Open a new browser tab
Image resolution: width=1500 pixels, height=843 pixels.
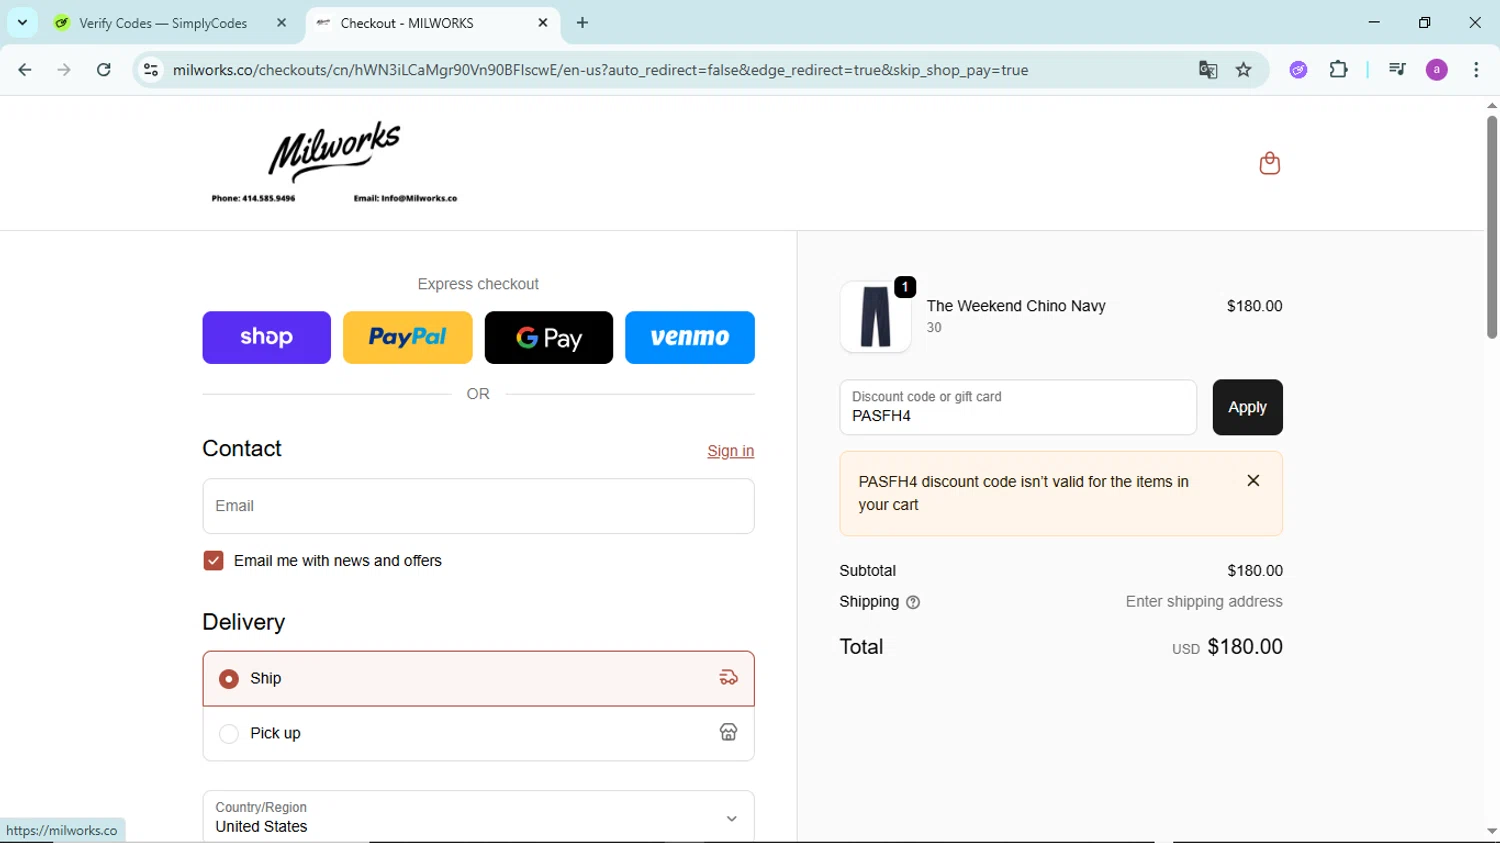click(x=583, y=22)
